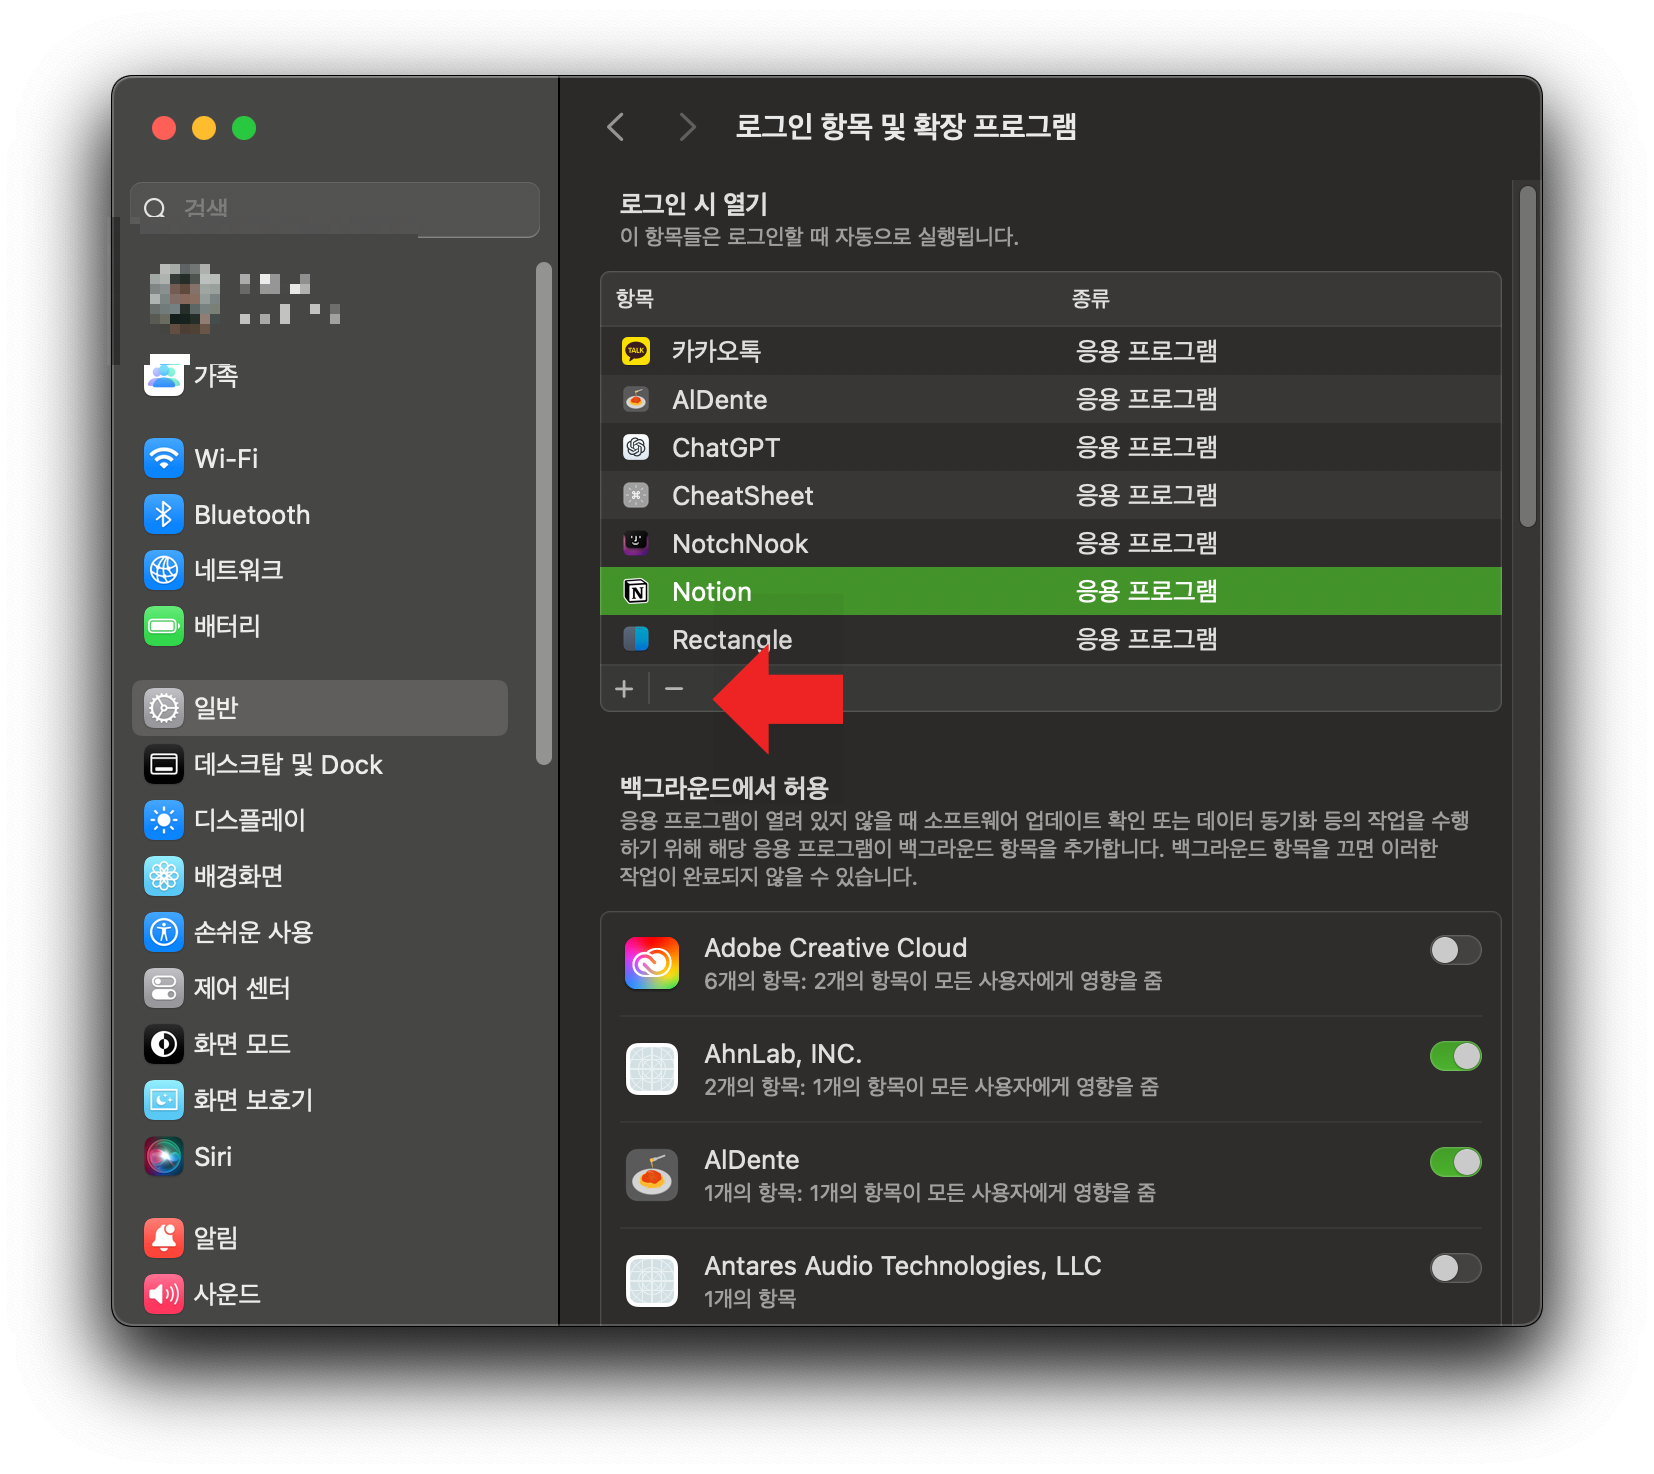Image resolution: width=1654 pixels, height=1474 pixels.
Task: Open the 화면 모드 icon
Action: (x=164, y=1044)
